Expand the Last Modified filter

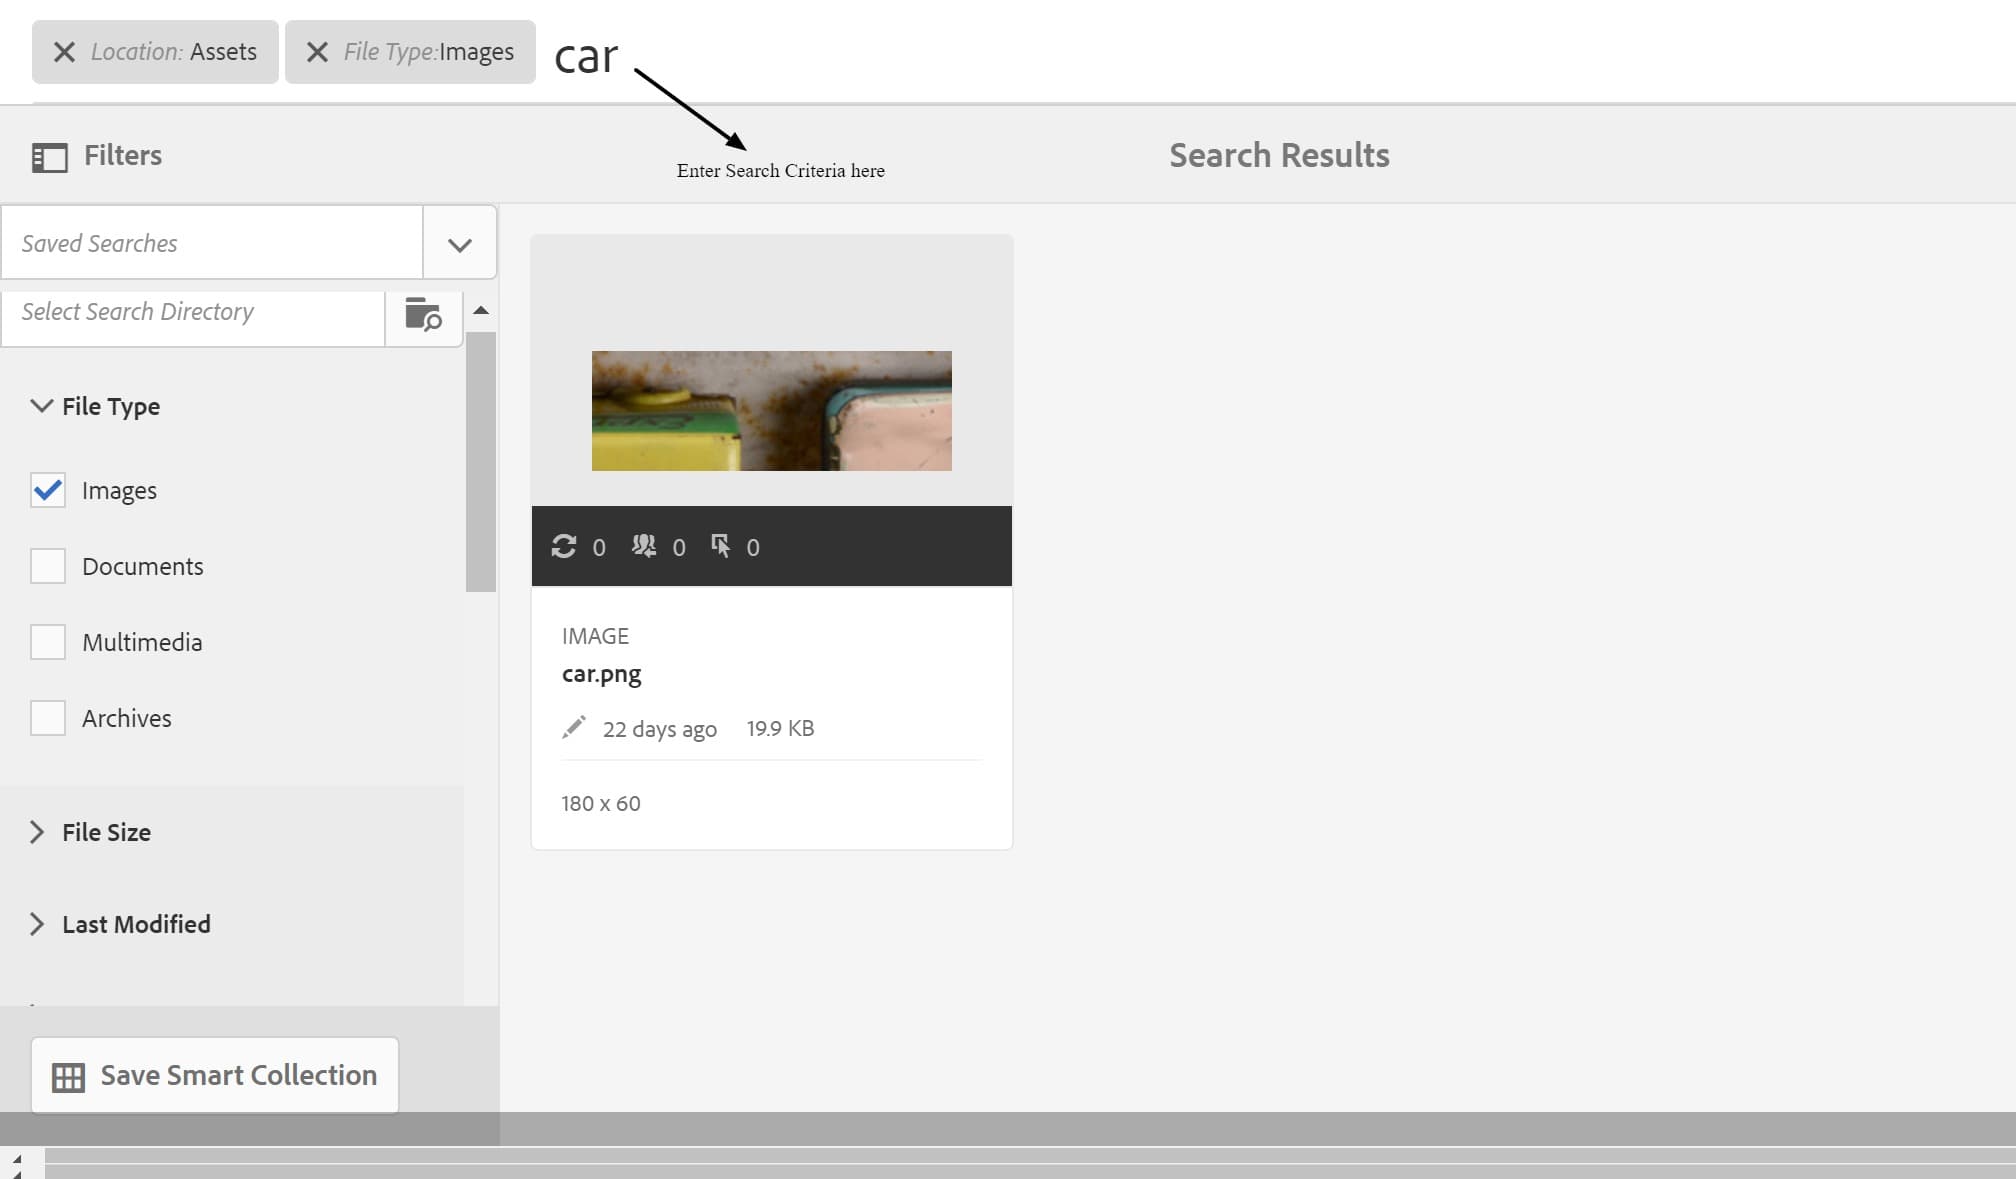coord(37,924)
